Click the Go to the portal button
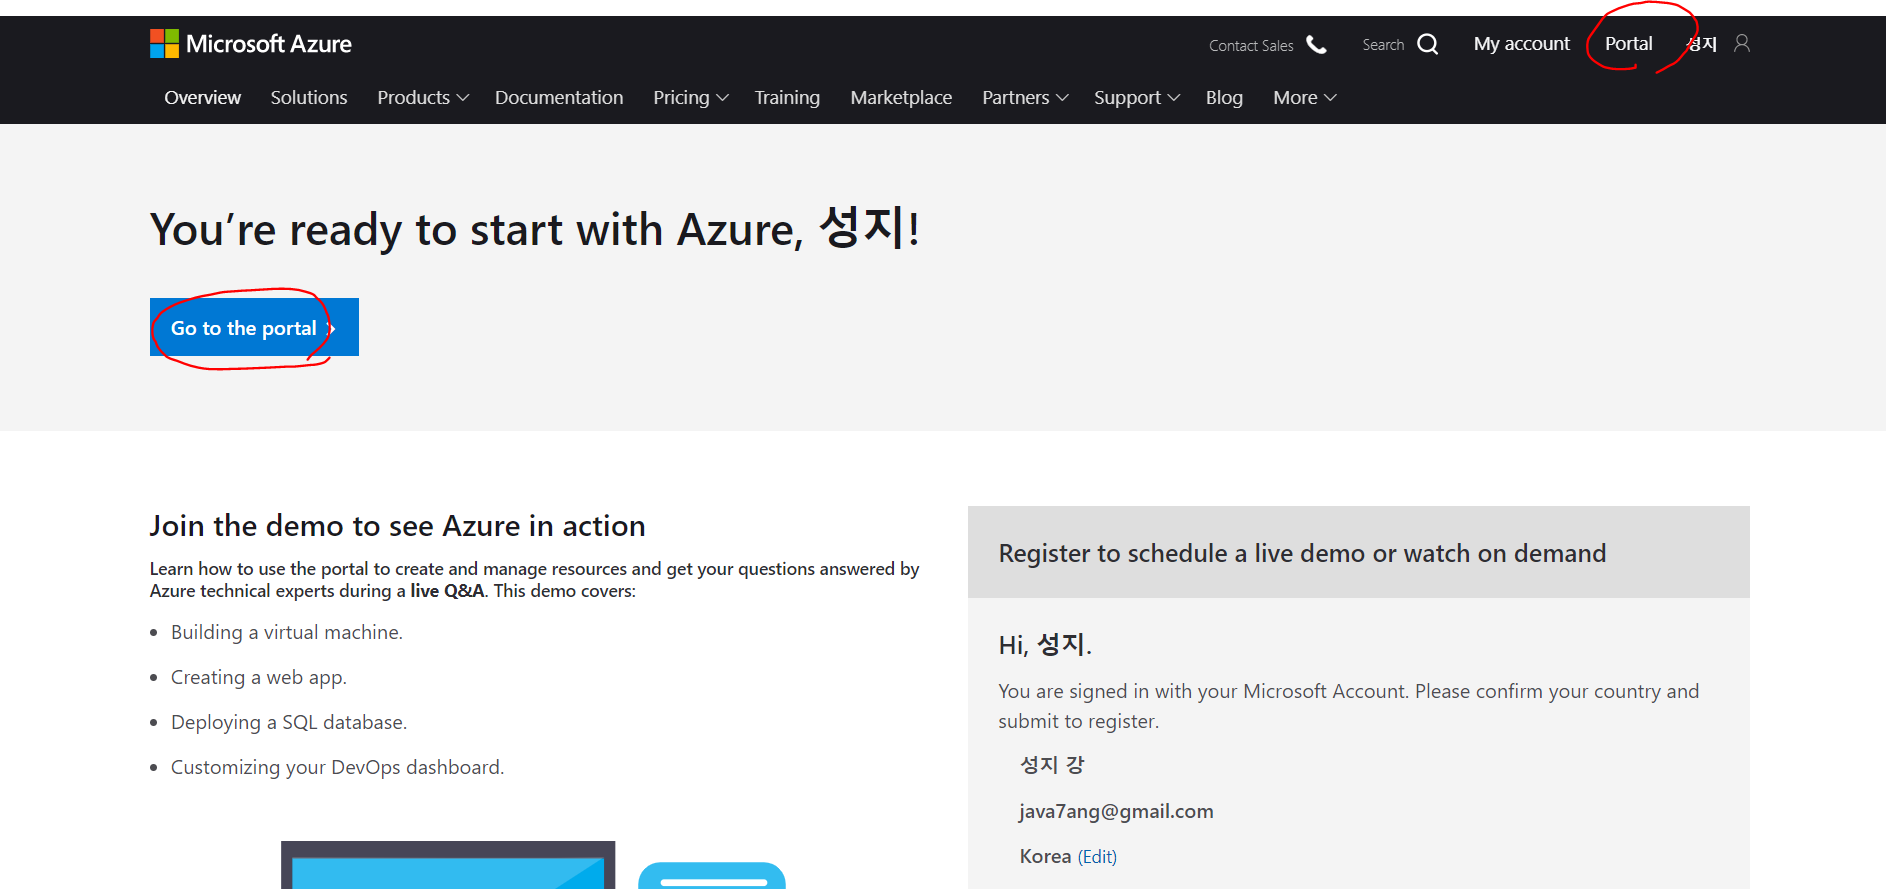The height and width of the screenshot is (889, 1886). coord(254,327)
